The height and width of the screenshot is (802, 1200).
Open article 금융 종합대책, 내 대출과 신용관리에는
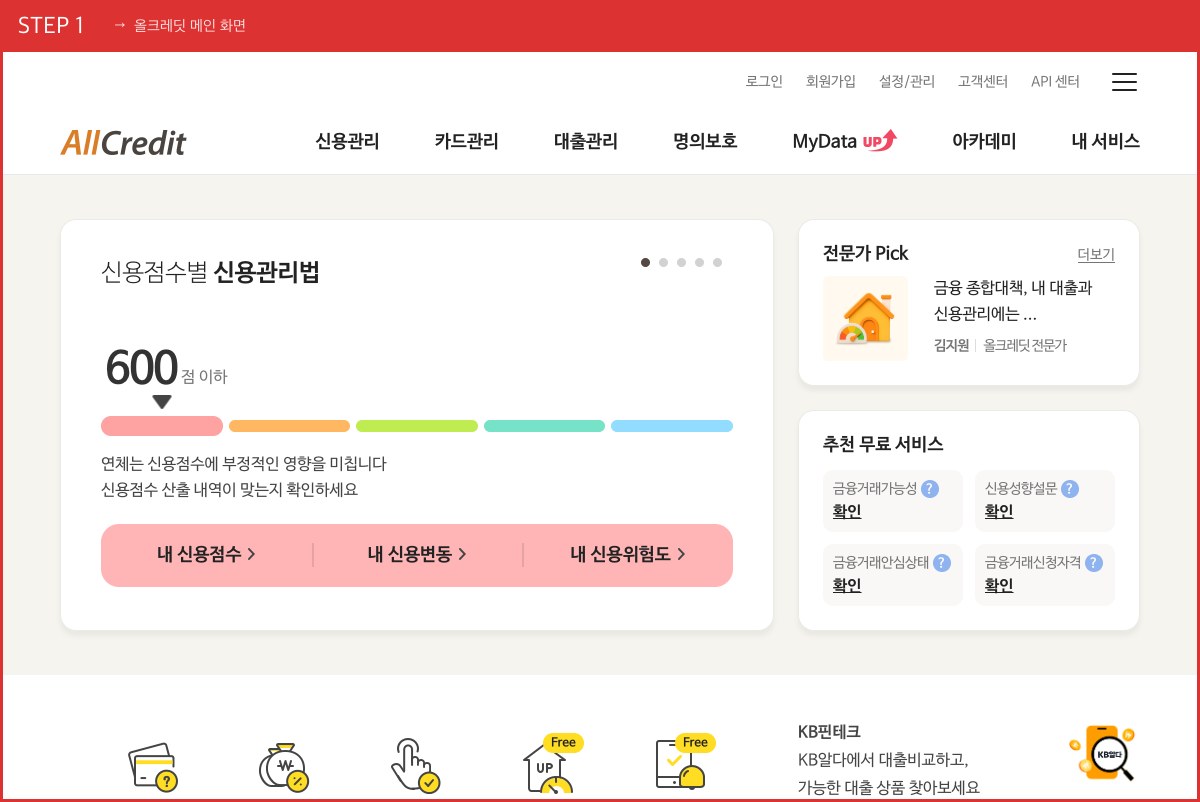click(1013, 301)
